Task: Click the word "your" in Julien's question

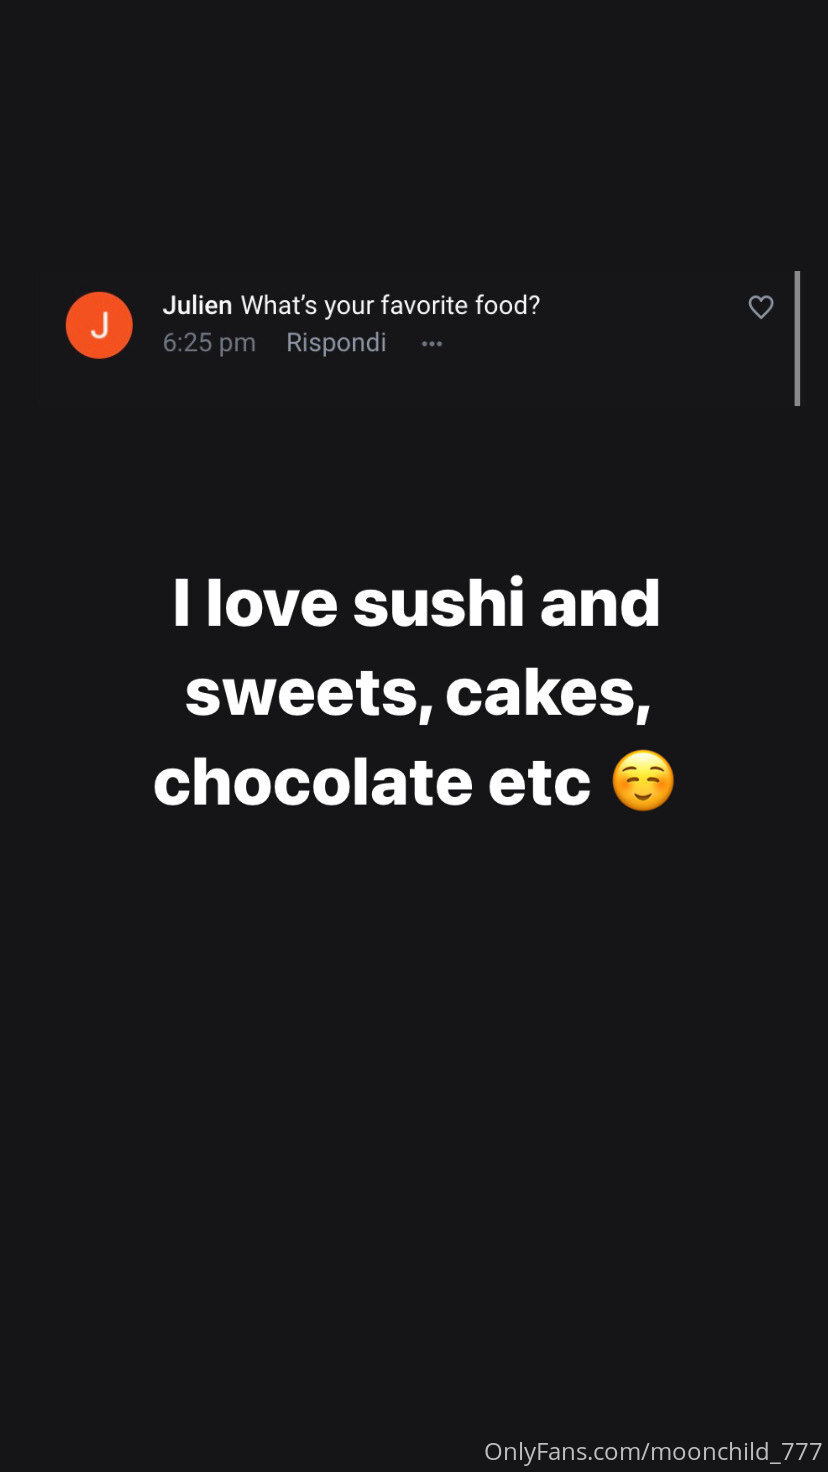Action: tap(349, 305)
